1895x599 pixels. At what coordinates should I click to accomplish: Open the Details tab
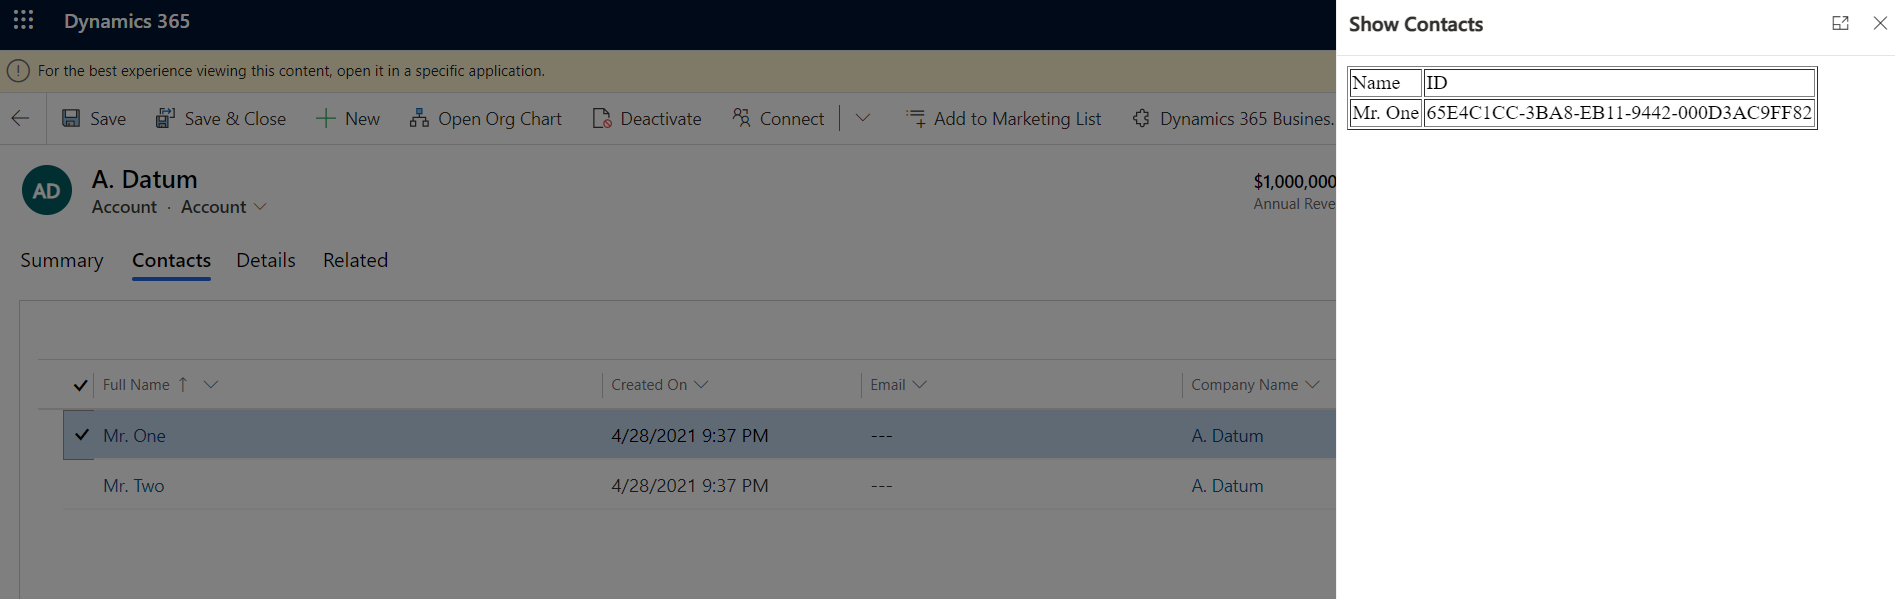(x=266, y=260)
